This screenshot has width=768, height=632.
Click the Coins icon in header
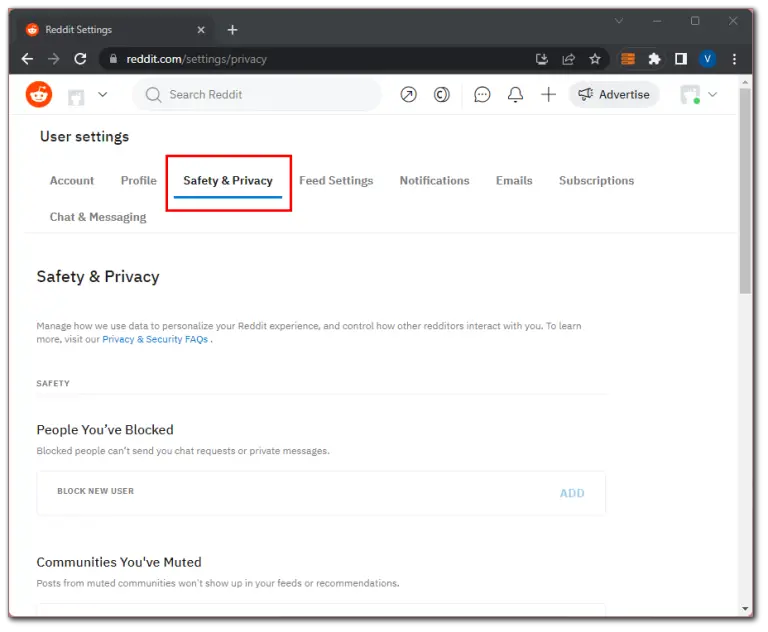coord(441,95)
